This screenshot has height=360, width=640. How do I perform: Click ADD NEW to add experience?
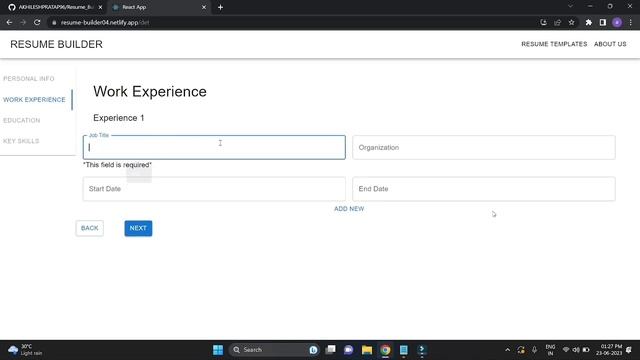pos(349,209)
